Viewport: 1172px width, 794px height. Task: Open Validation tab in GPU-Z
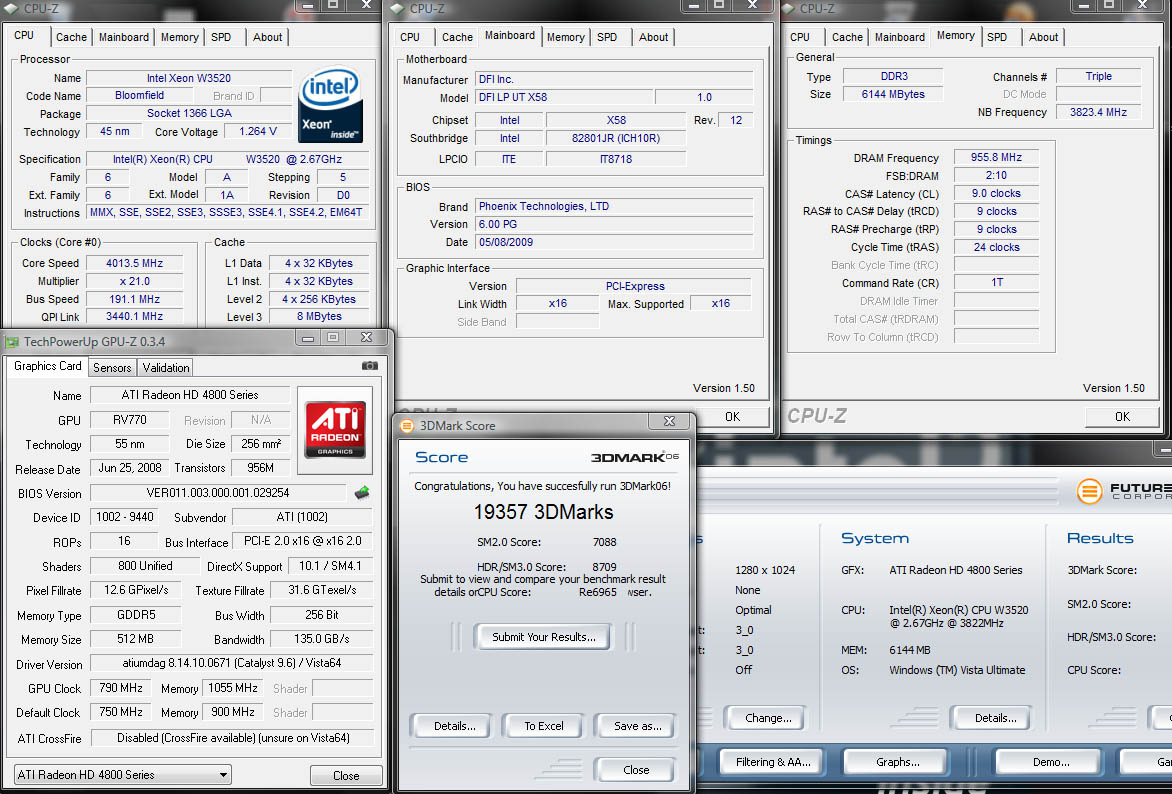click(x=166, y=367)
